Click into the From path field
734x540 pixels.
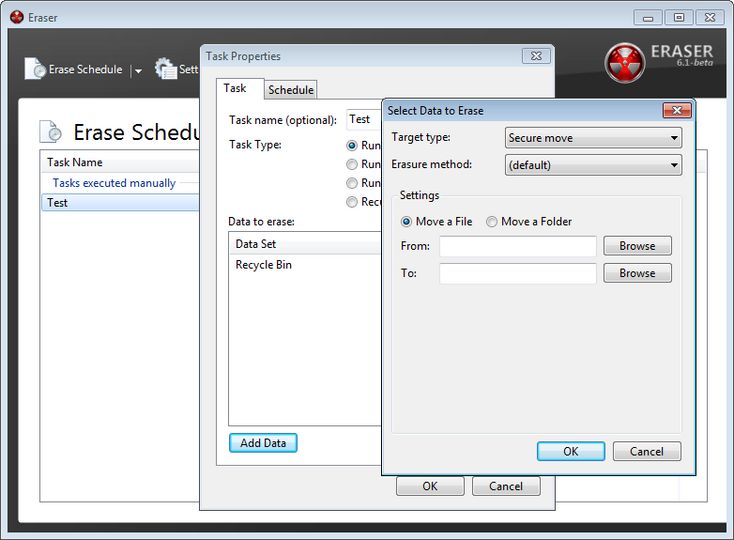(517, 246)
